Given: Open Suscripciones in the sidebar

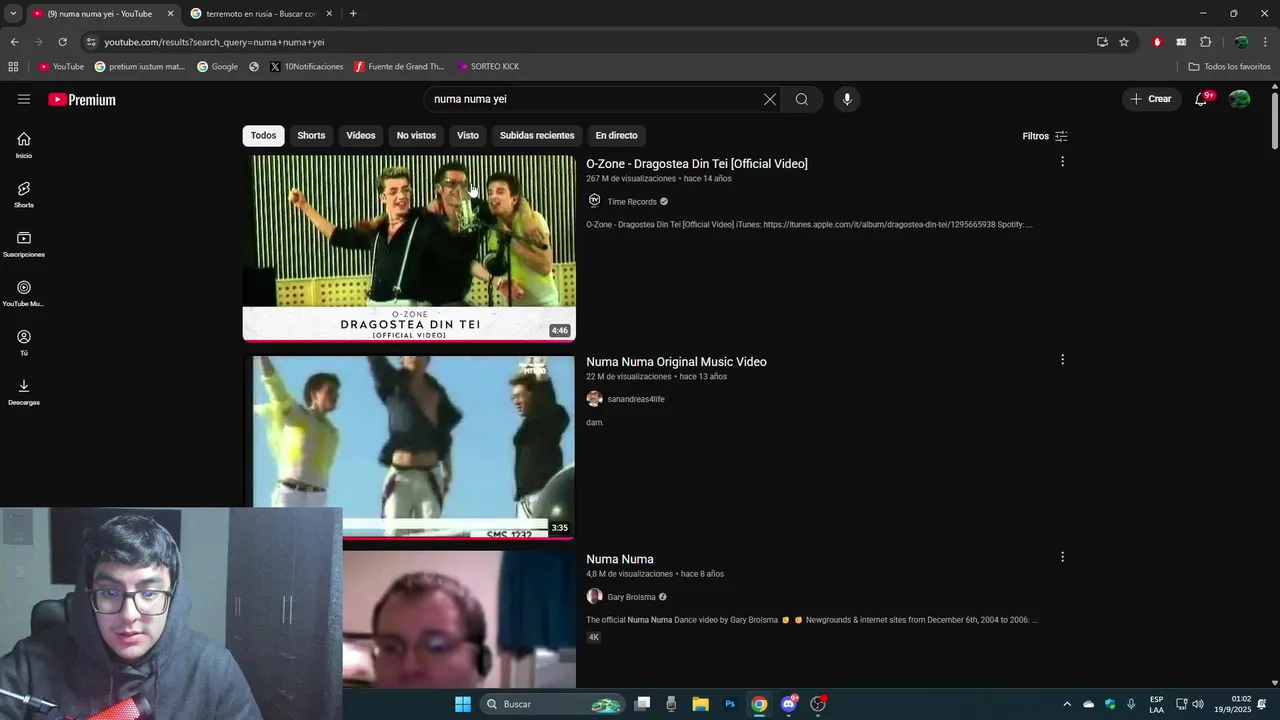Looking at the screenshot, I should [24, 244].
